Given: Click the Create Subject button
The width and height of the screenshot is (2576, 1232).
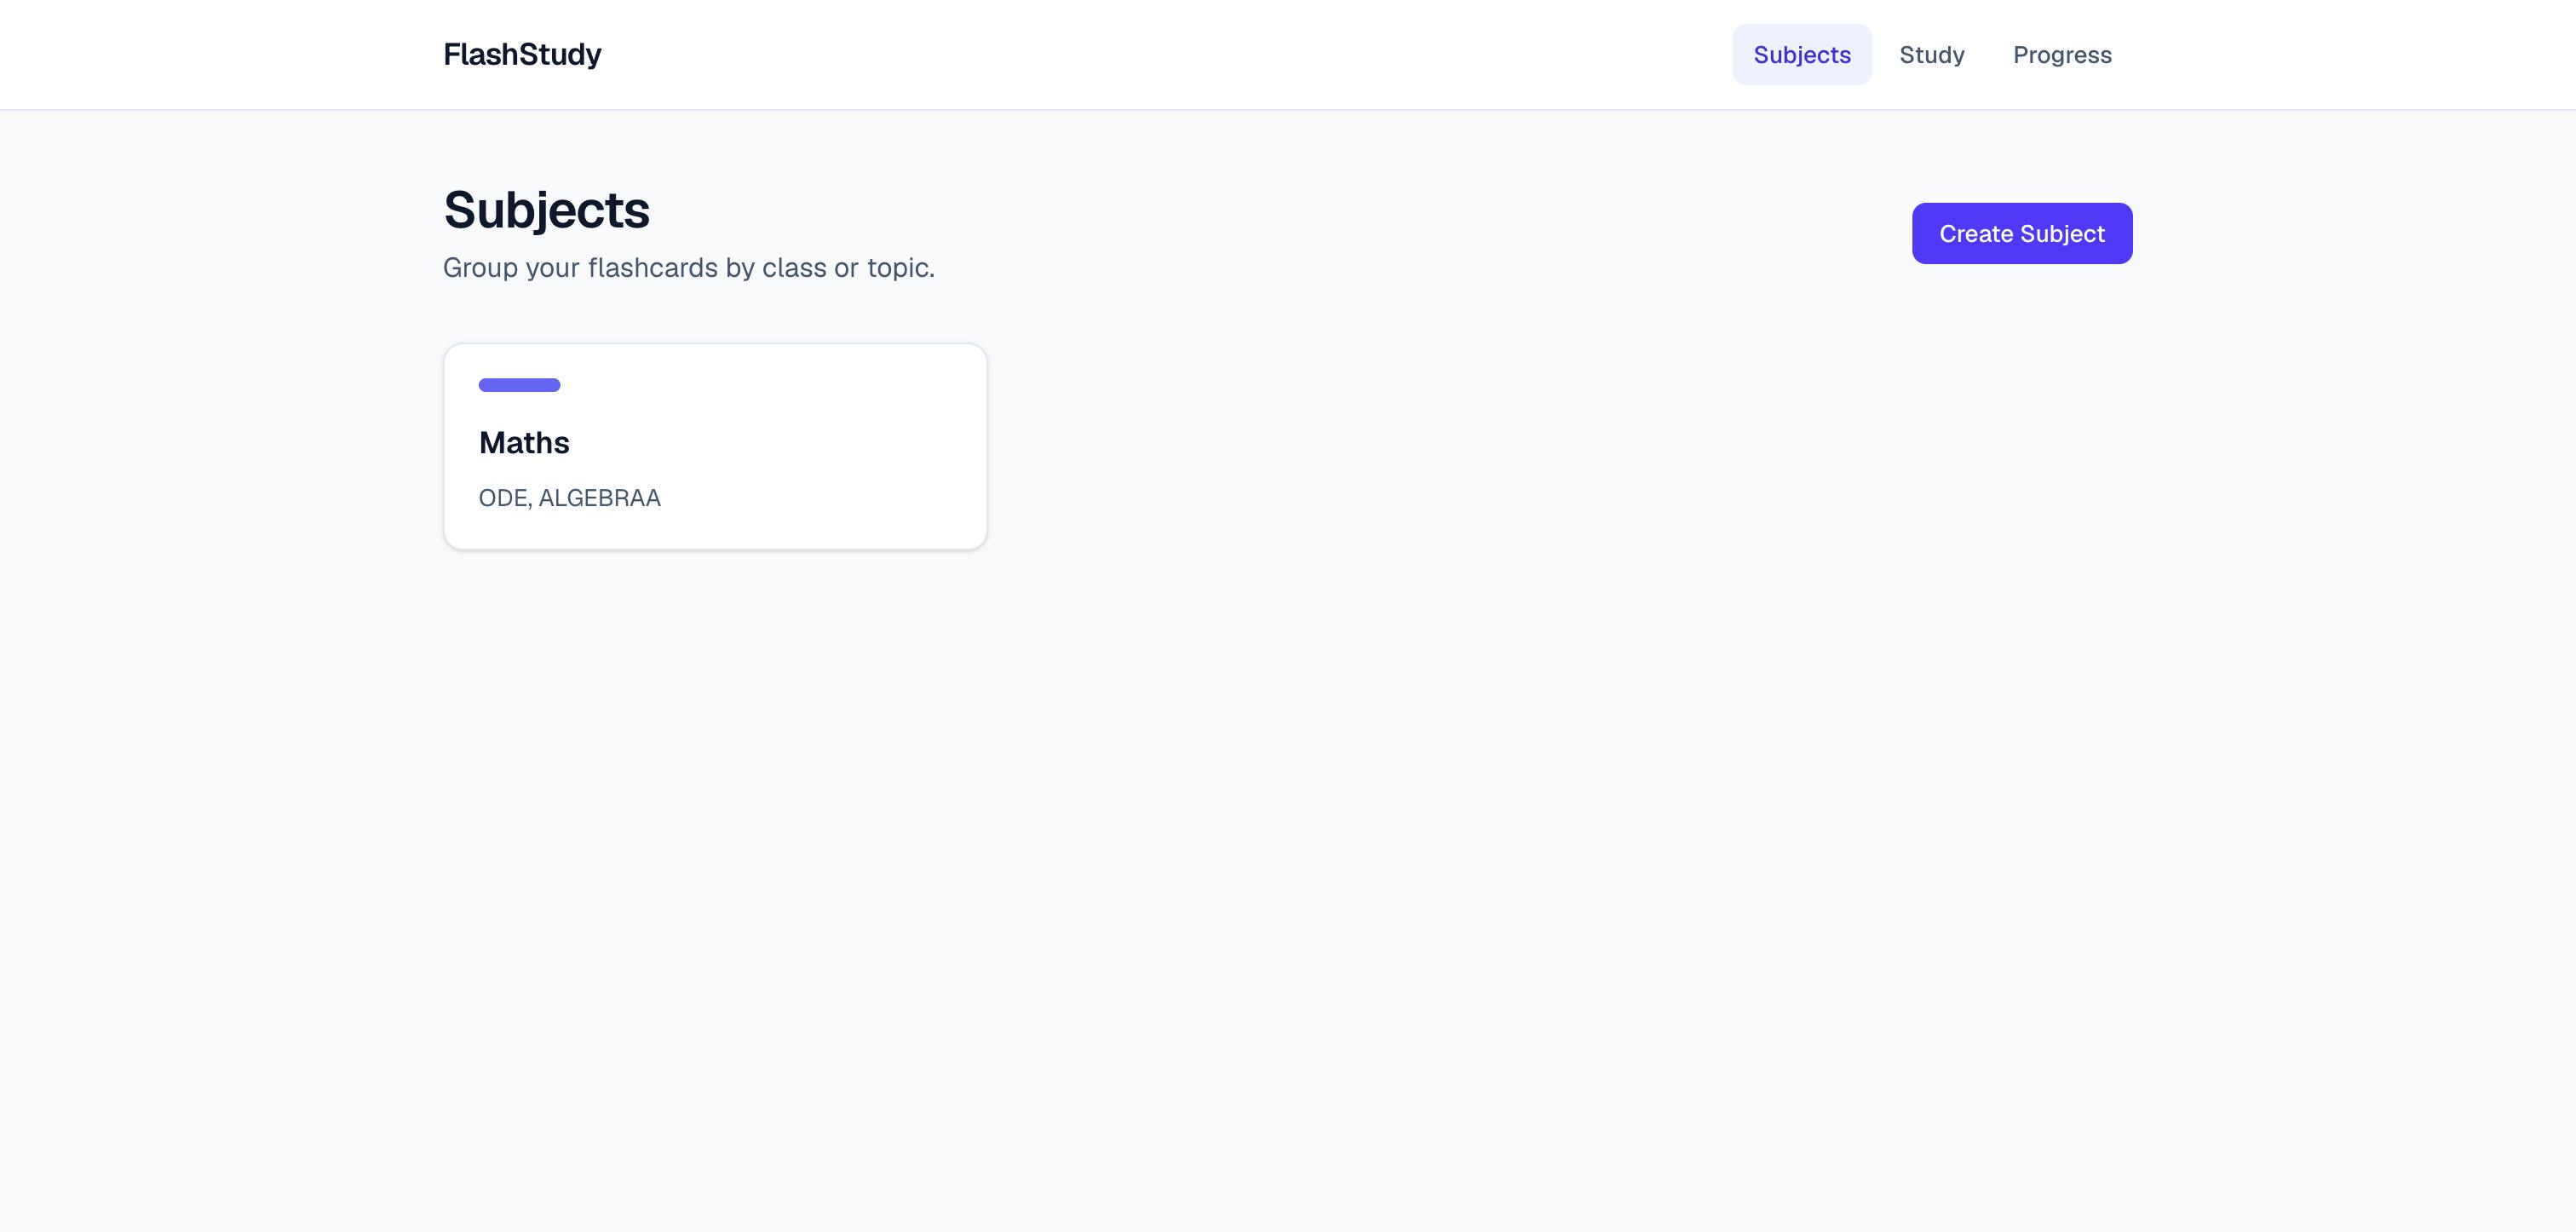Looking at the screenshot, I should click(x=2022, y=233).
